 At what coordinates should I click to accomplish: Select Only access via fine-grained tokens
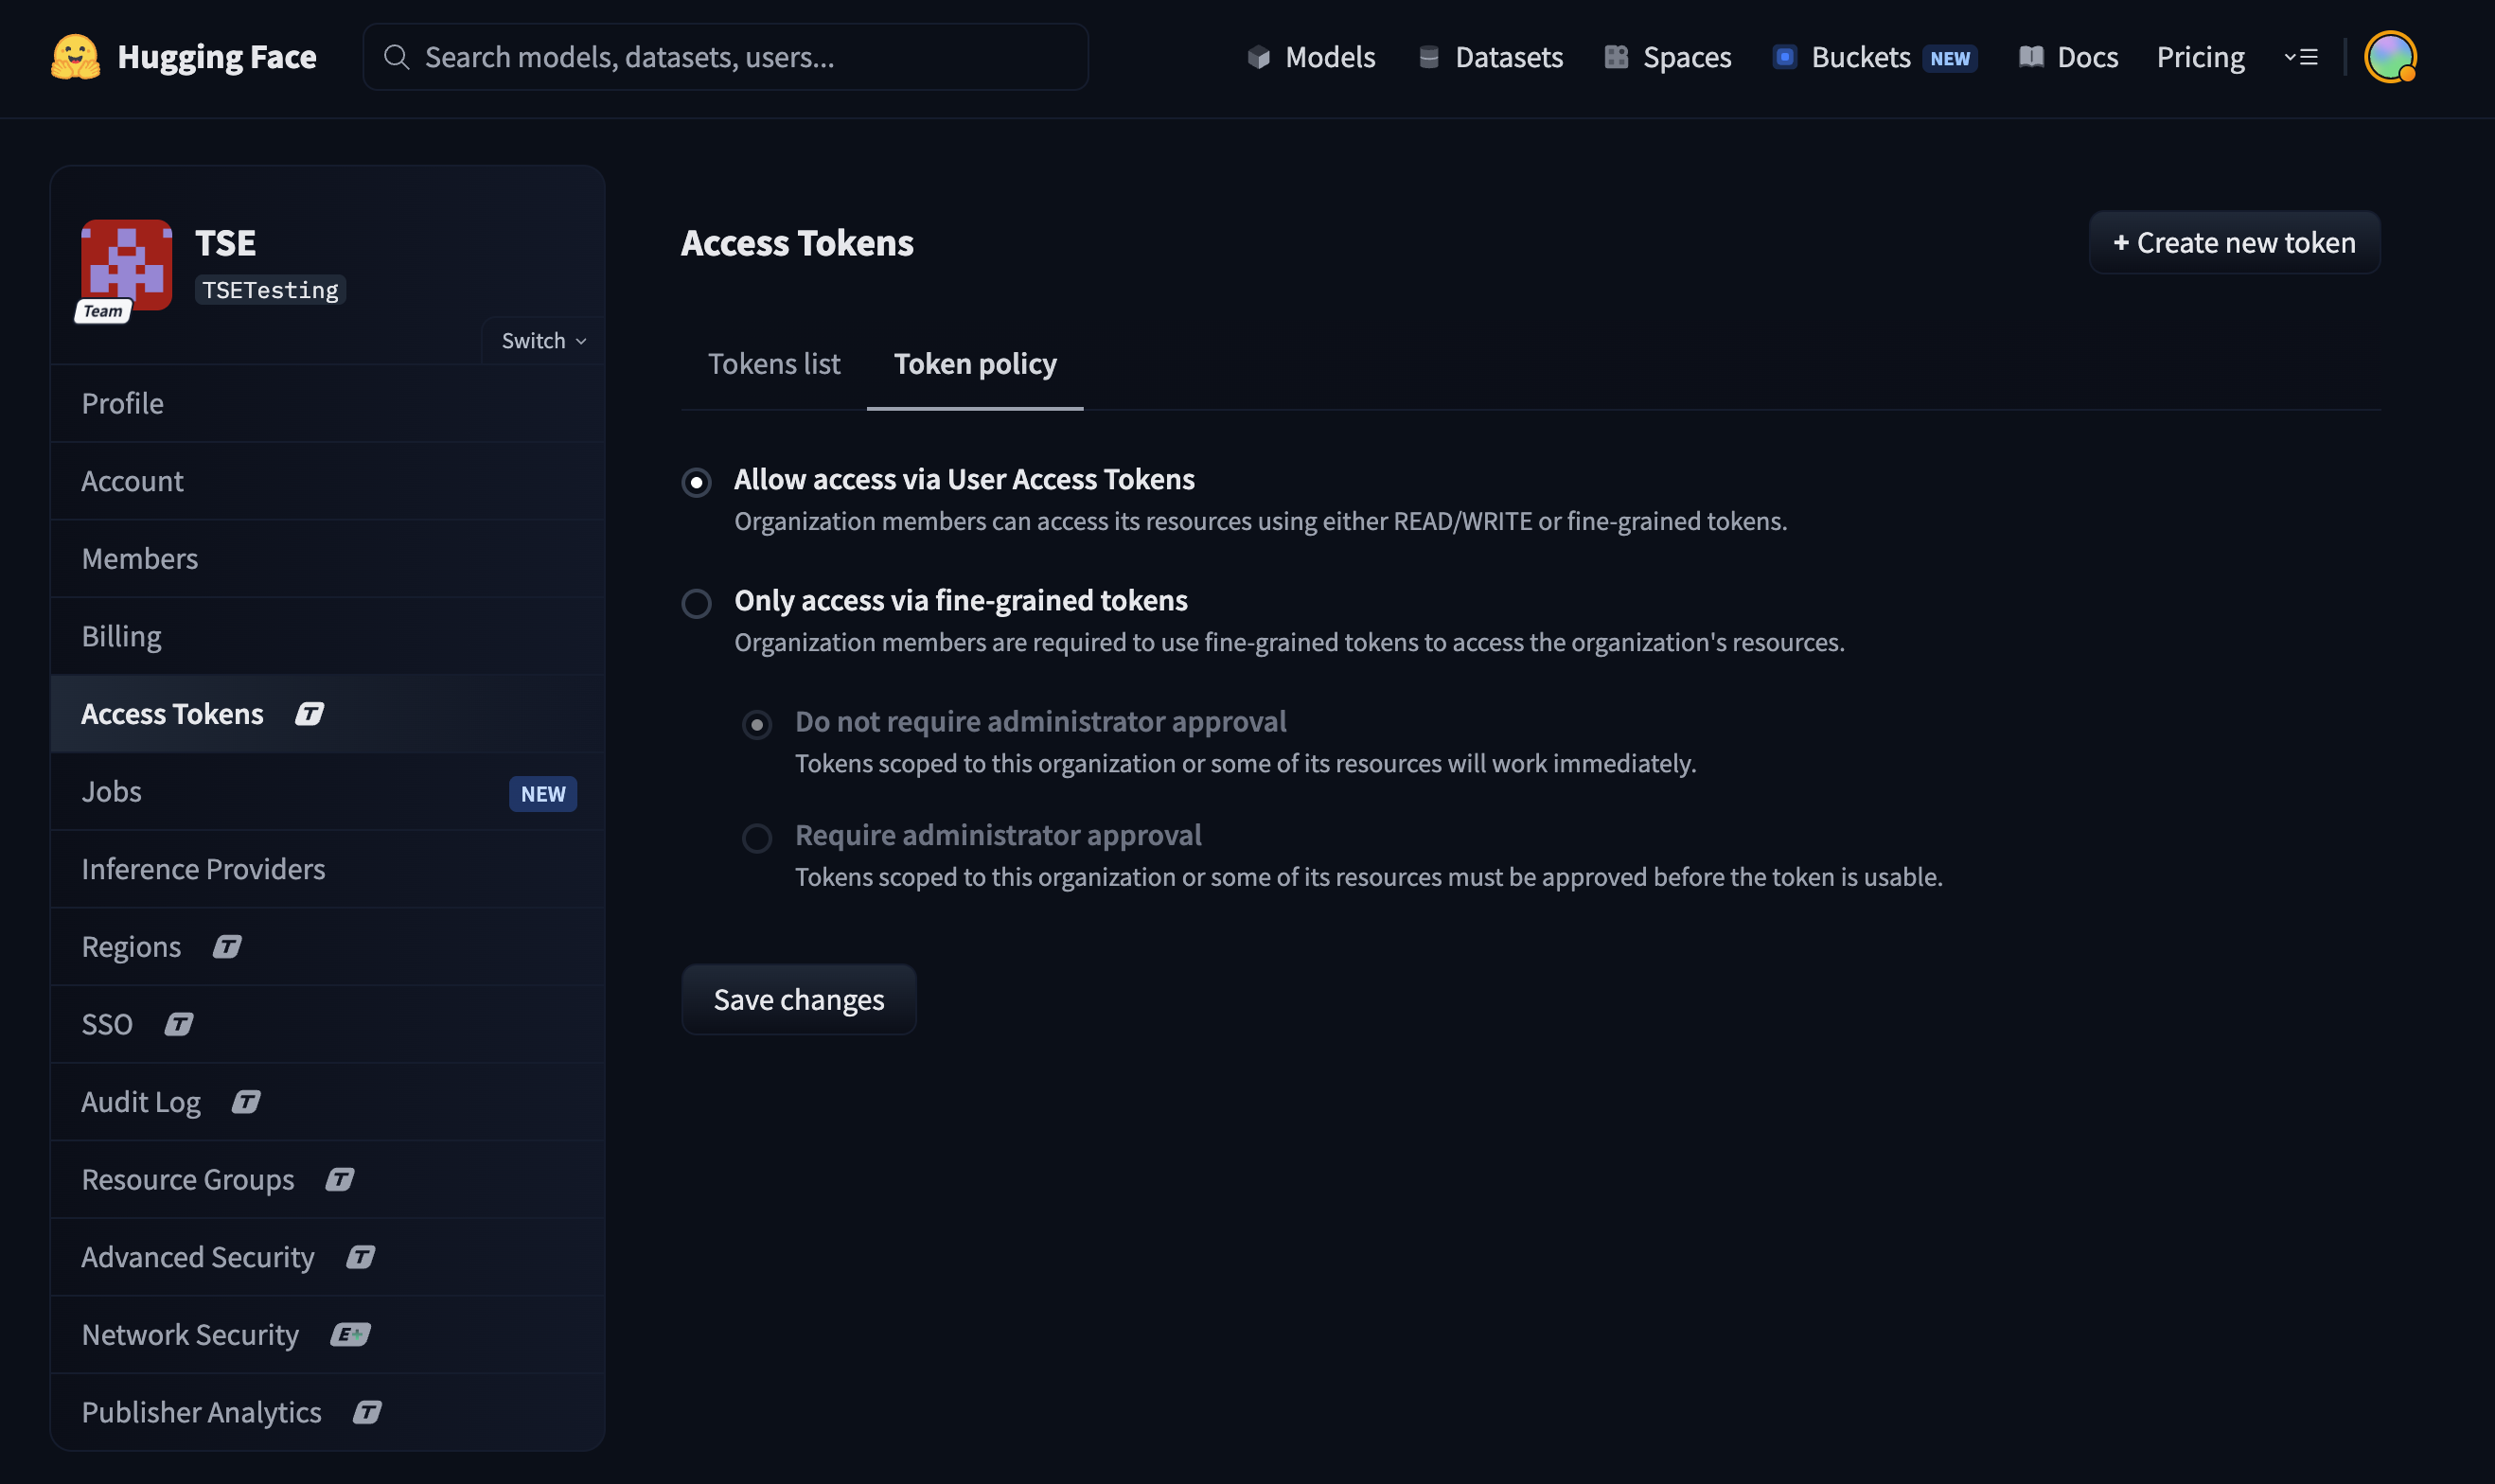[696, 603]
